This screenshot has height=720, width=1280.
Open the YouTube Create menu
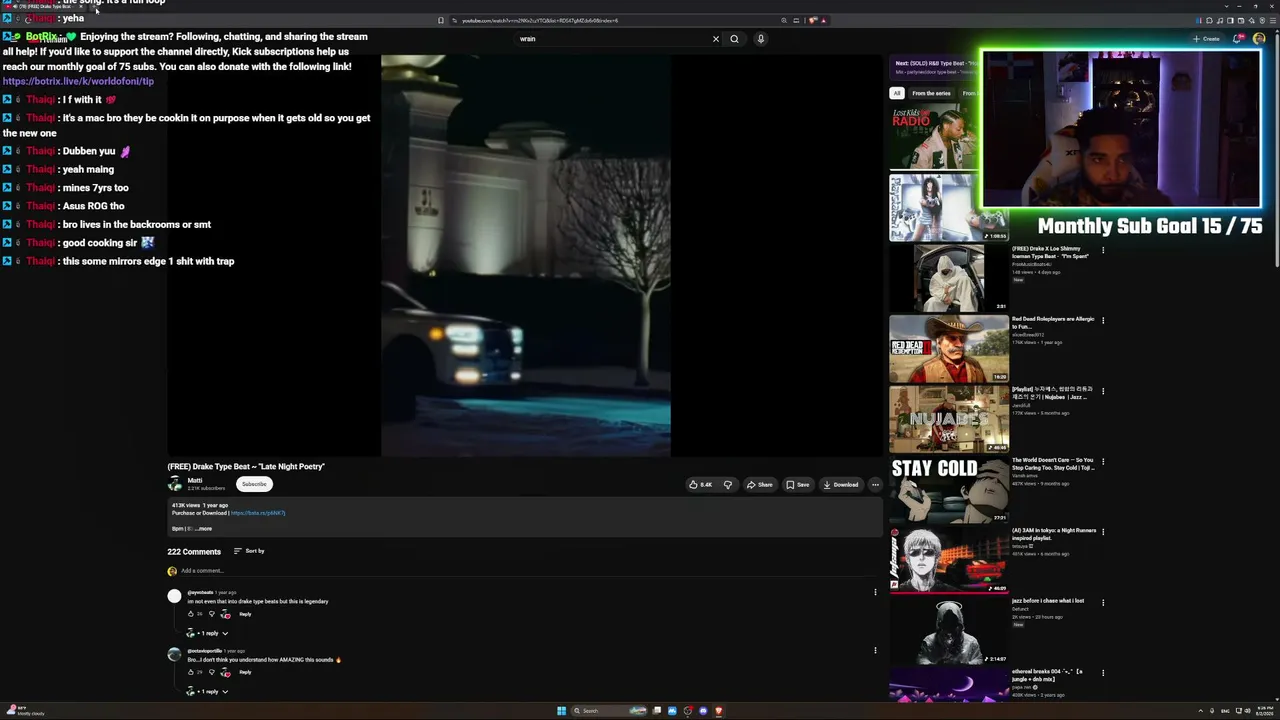[1206, 39]
